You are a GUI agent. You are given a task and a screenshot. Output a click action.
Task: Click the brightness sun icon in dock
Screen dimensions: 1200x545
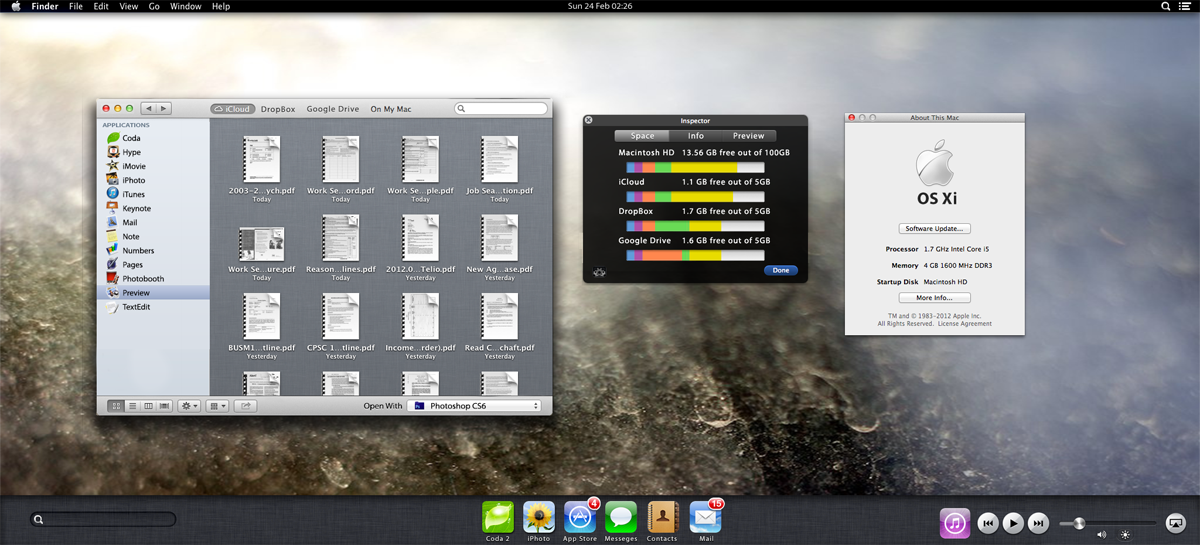(x=1126, y=535)
